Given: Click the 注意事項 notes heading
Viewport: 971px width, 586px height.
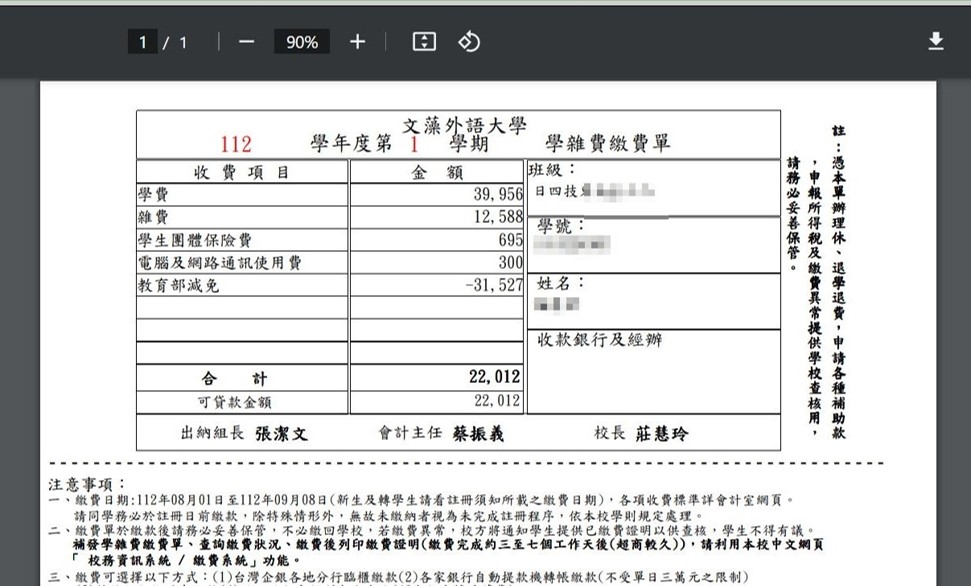Looking at the screenshot, I should pos(87,484).
